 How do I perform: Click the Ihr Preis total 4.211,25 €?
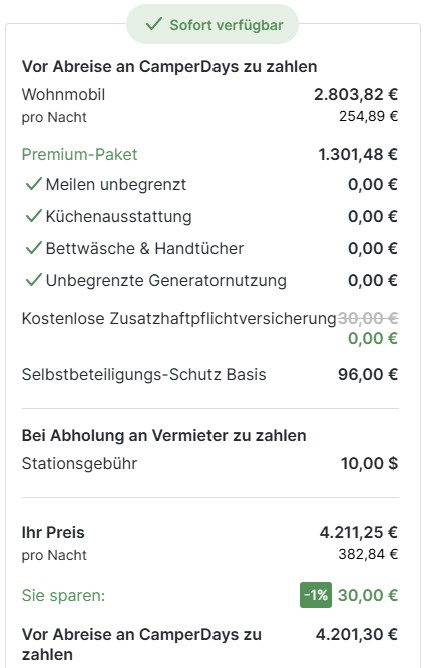358,532
